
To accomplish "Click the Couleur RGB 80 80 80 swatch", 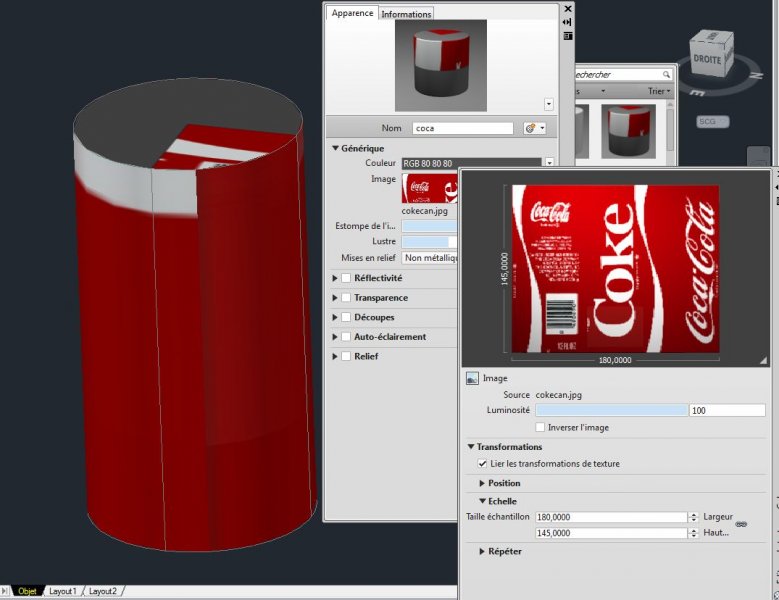I will [x=471, y=163].
